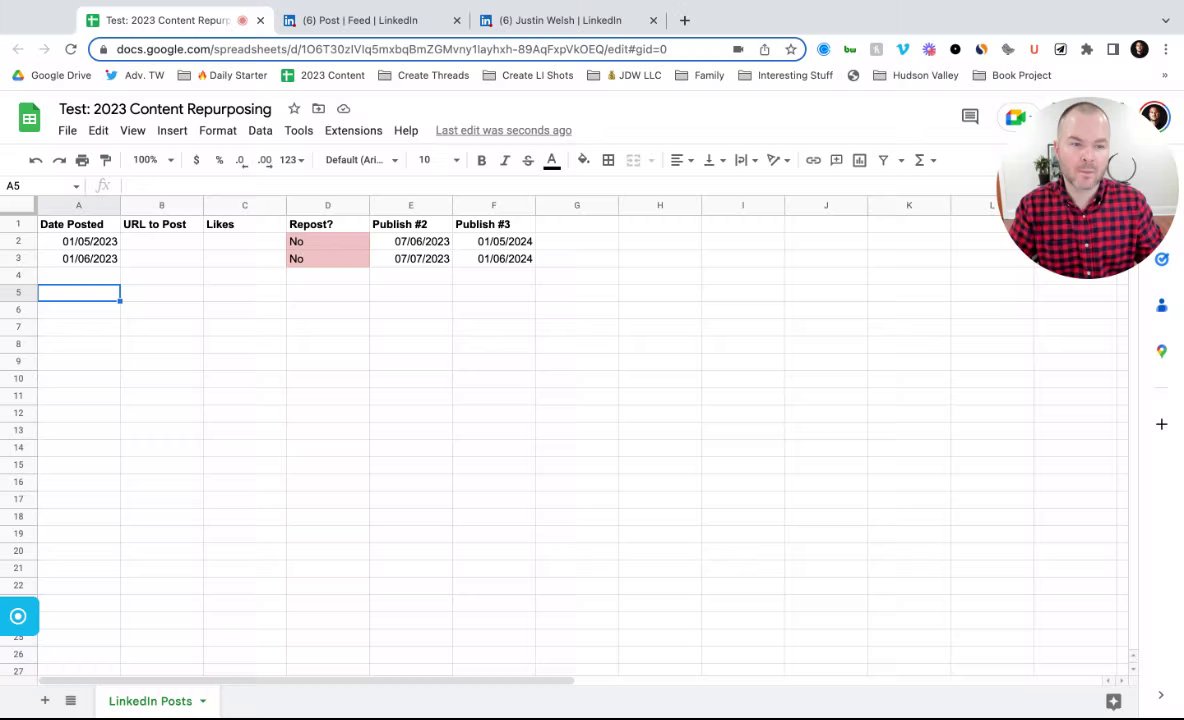Click the Explore button at bottom right
This screenshot has height=720, width=1184.
point(1113,701)
